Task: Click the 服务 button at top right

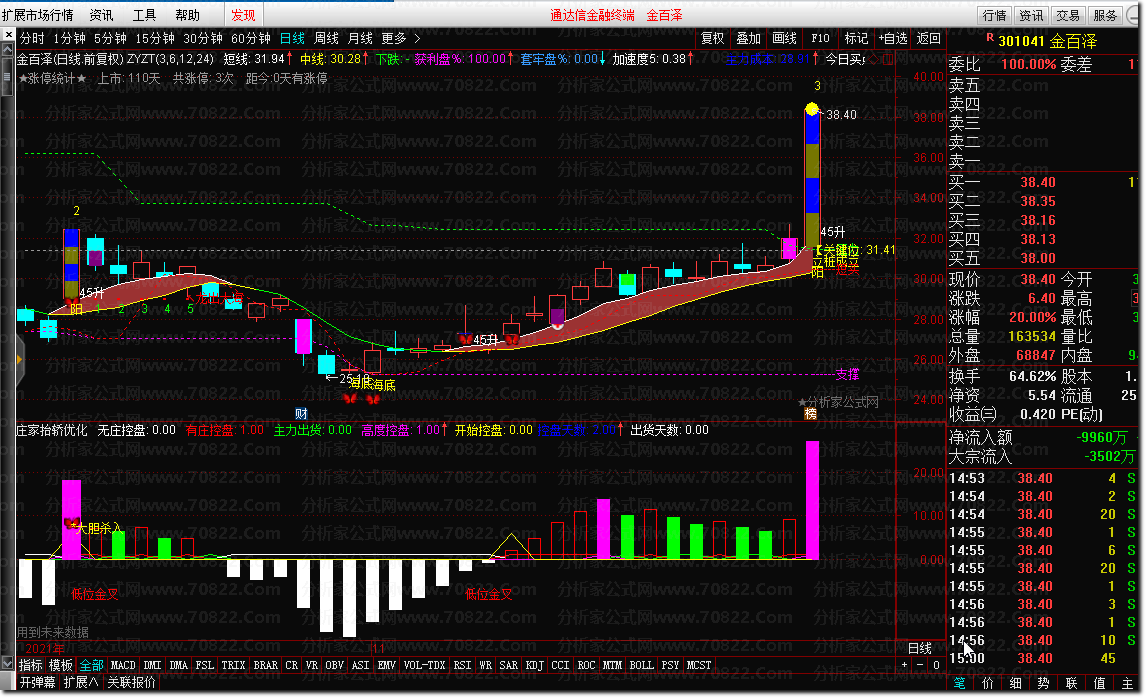Action: (1105, 15)
